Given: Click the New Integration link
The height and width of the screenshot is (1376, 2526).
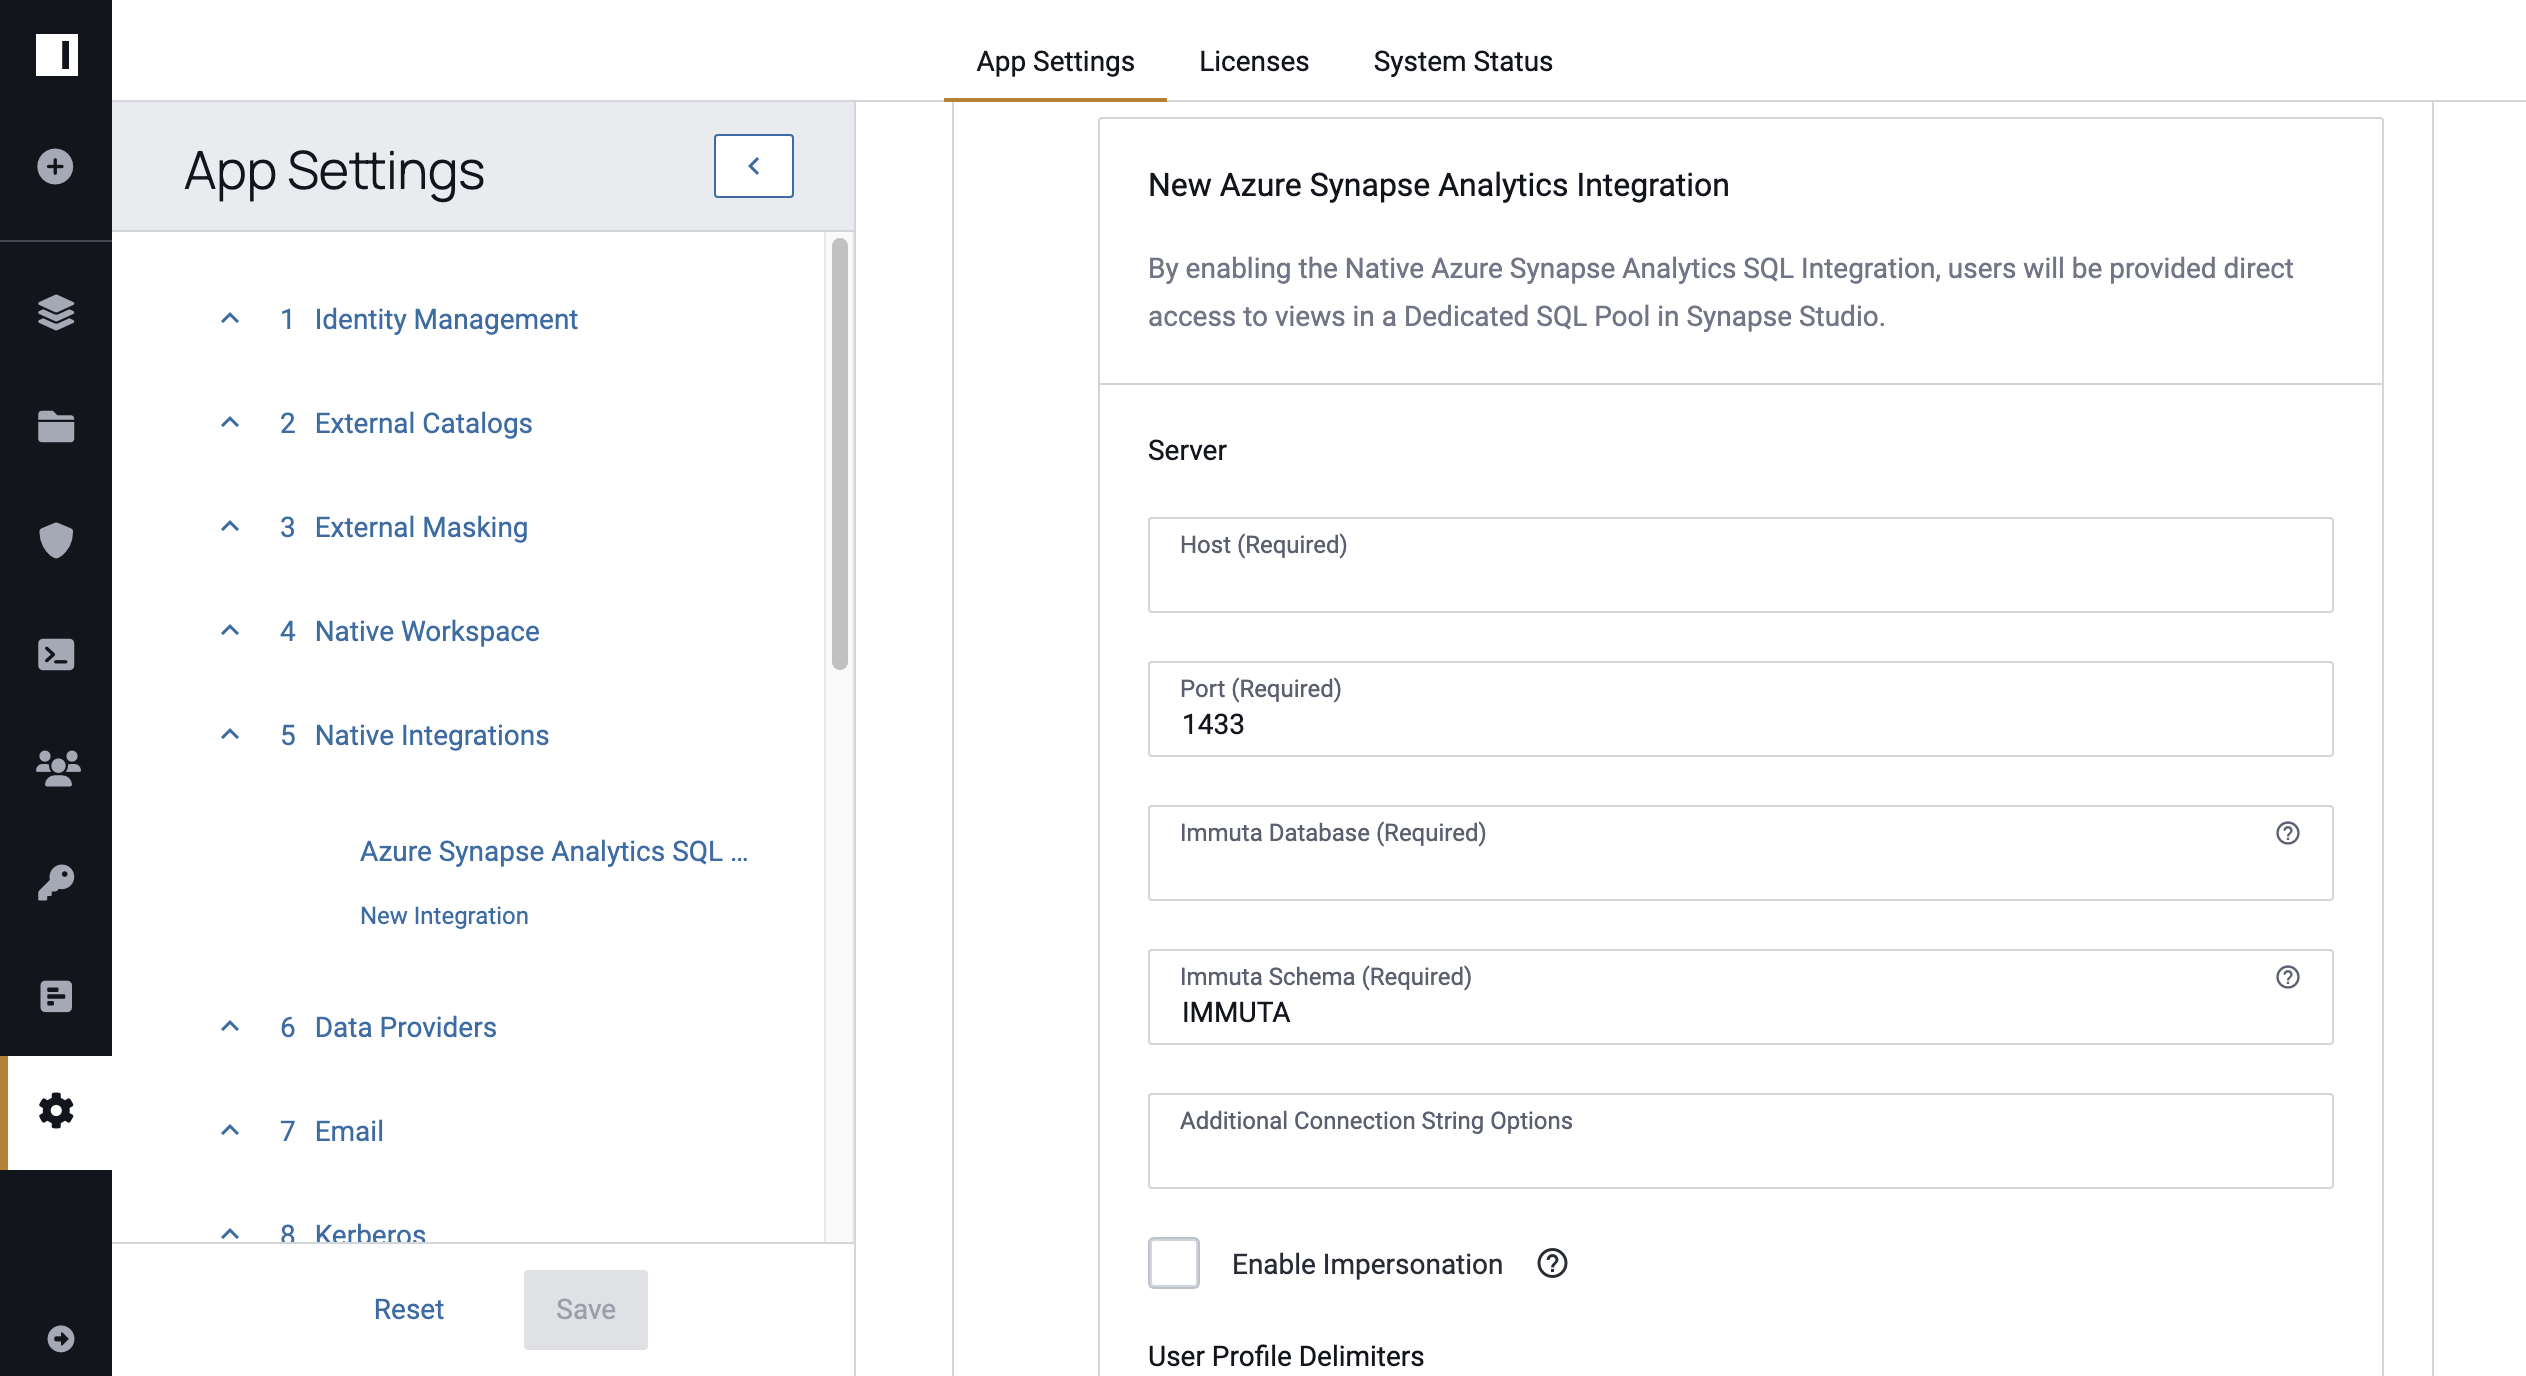Looking at the screenshot, I should point(444,915).
